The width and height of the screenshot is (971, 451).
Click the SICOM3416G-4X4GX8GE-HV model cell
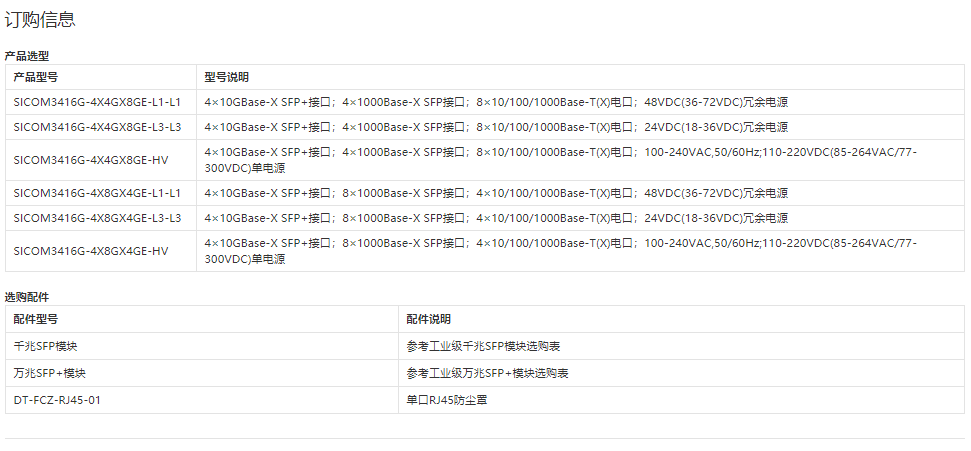pyautogui.click(x=90, y=160)
